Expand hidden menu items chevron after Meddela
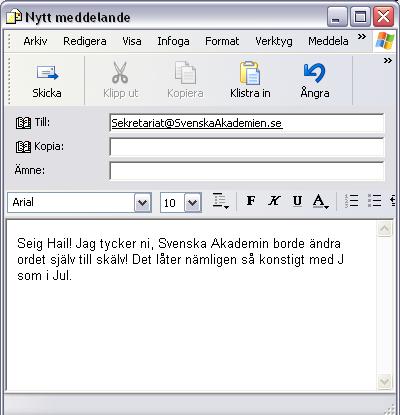This screenshot has height=415, width=400. pyautogui.click(x=362, y=37)
